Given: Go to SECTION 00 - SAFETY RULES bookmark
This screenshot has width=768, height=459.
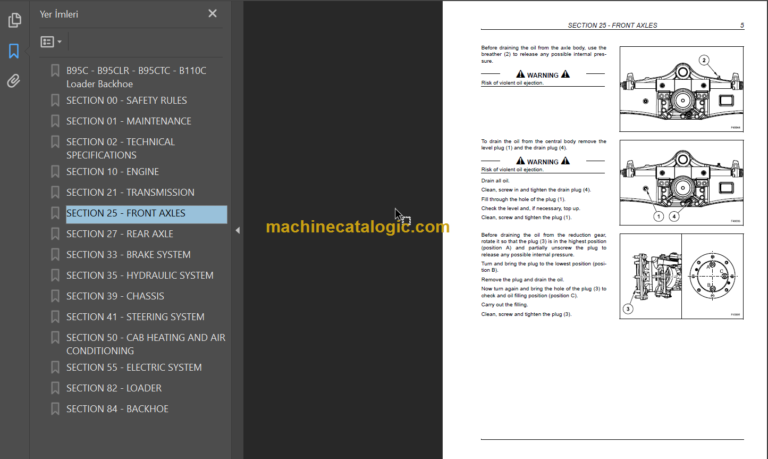Looking at the screenshot, I should [x=126, y=100].
